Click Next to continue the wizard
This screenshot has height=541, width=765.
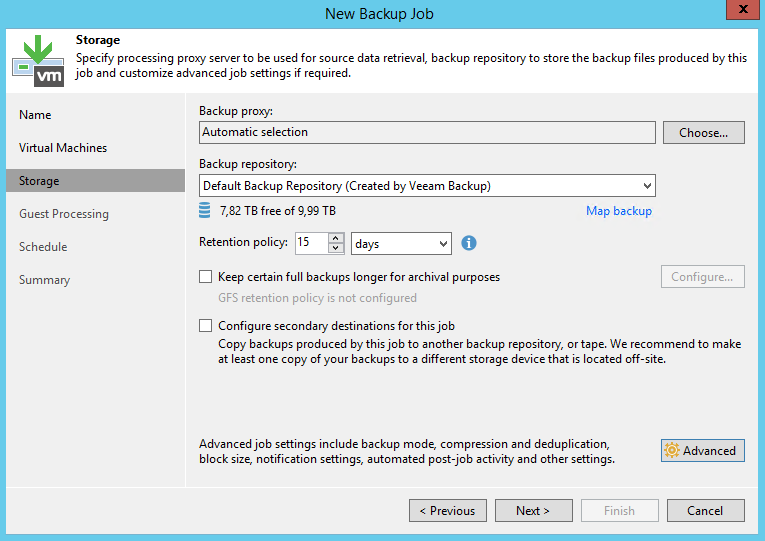[533, 511]
